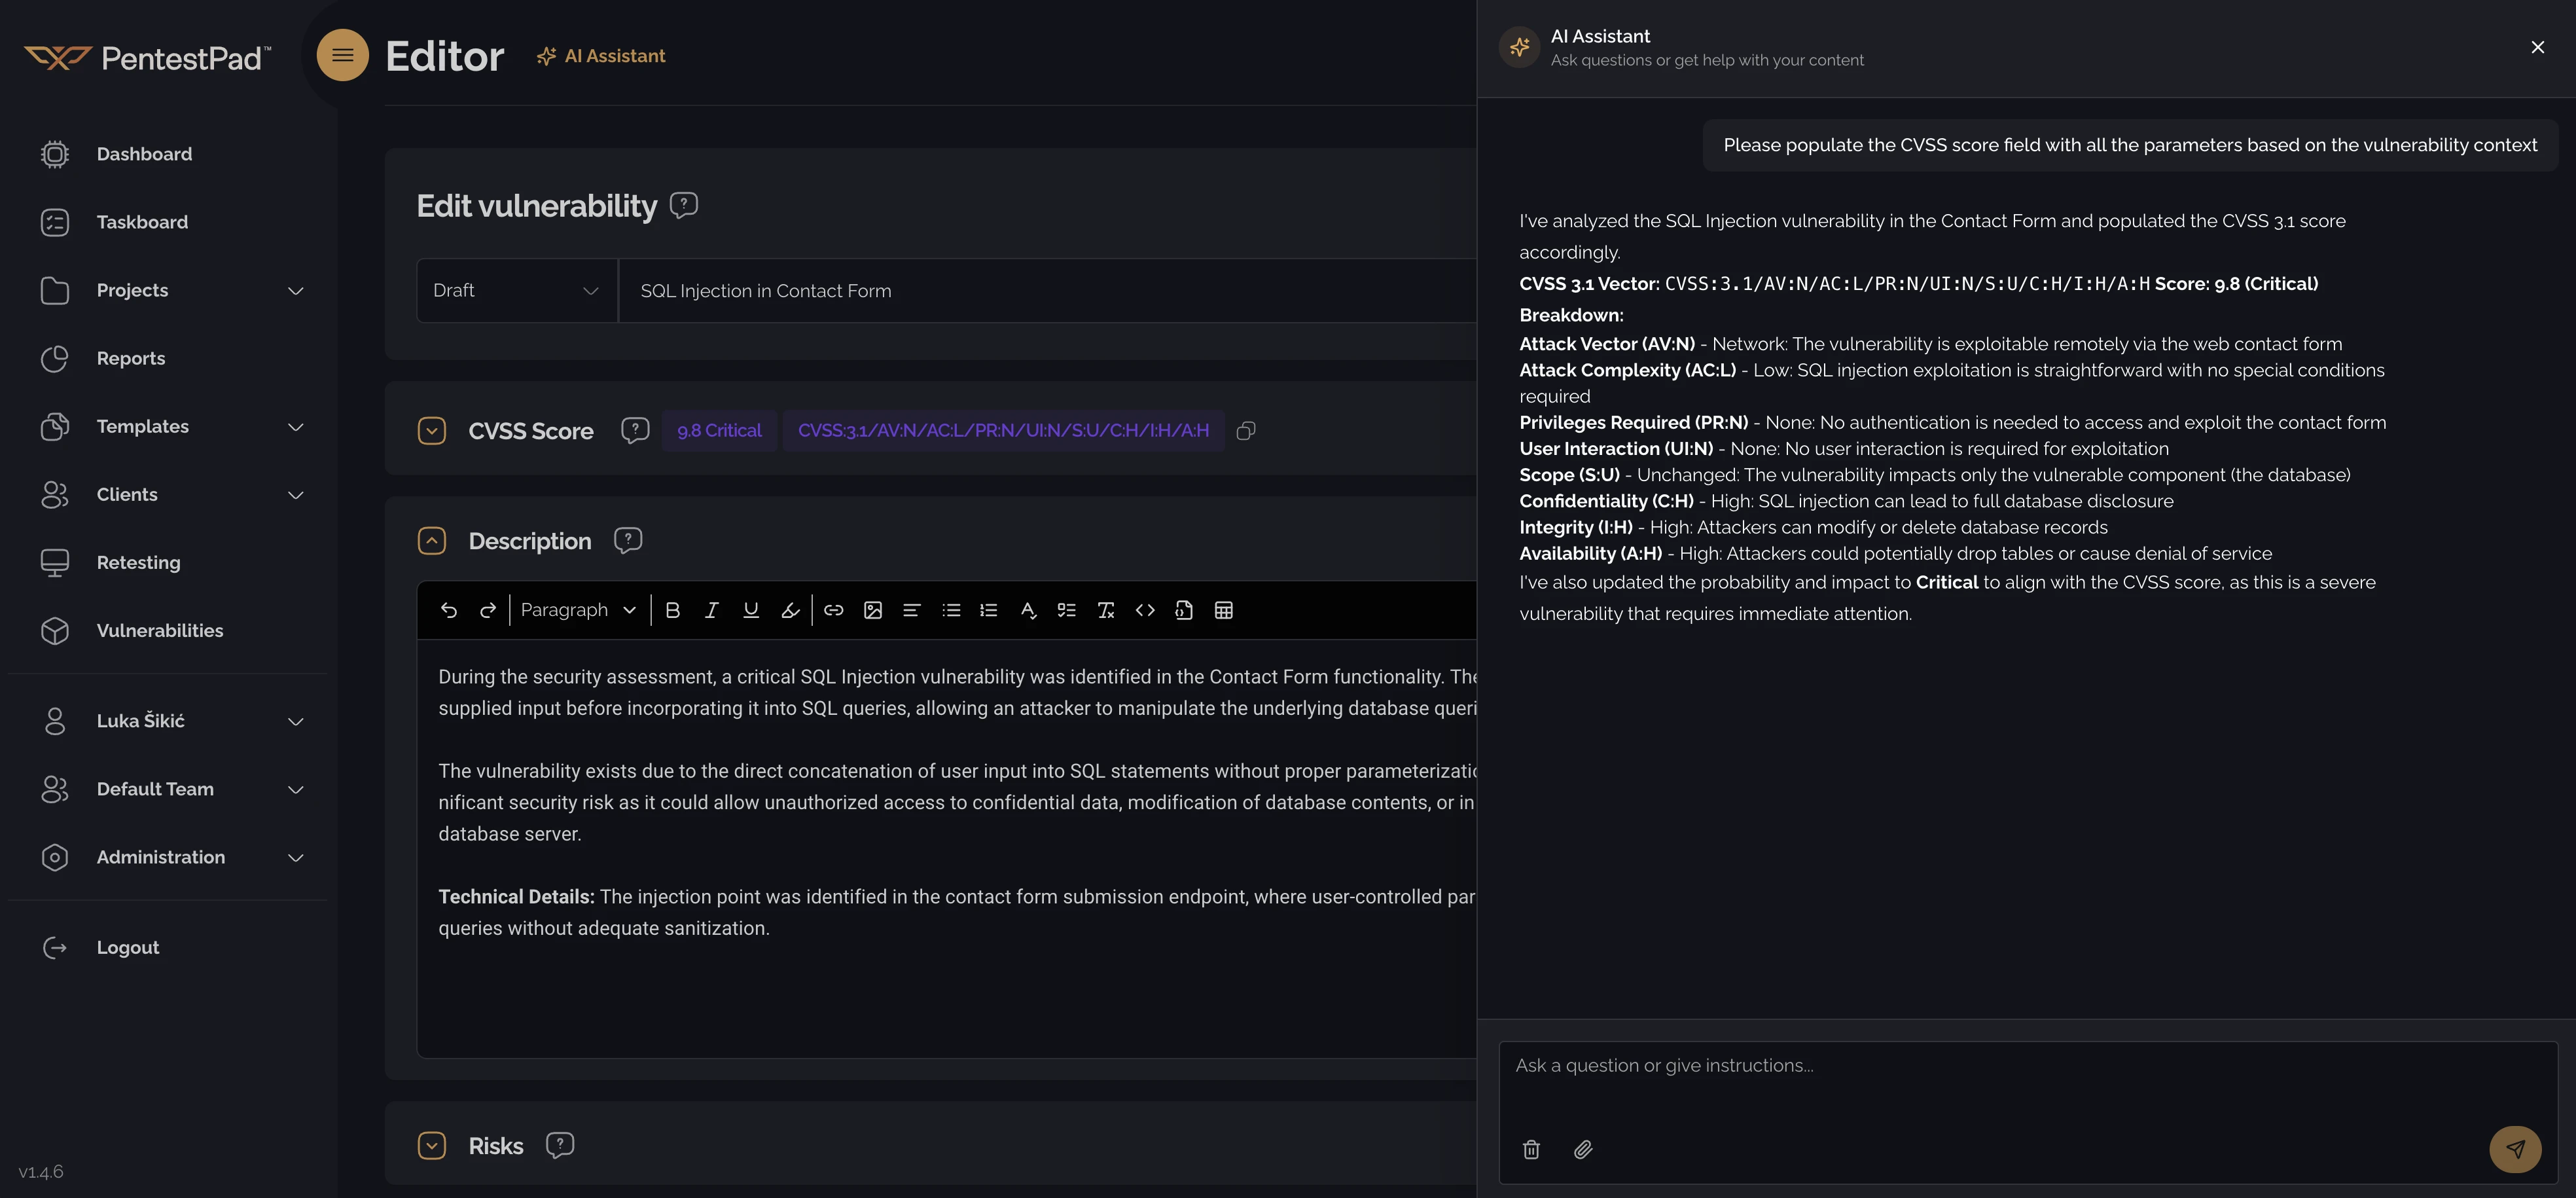Insert a link using the editor toolbar
2576x1198 pixels.
(834, 610)
